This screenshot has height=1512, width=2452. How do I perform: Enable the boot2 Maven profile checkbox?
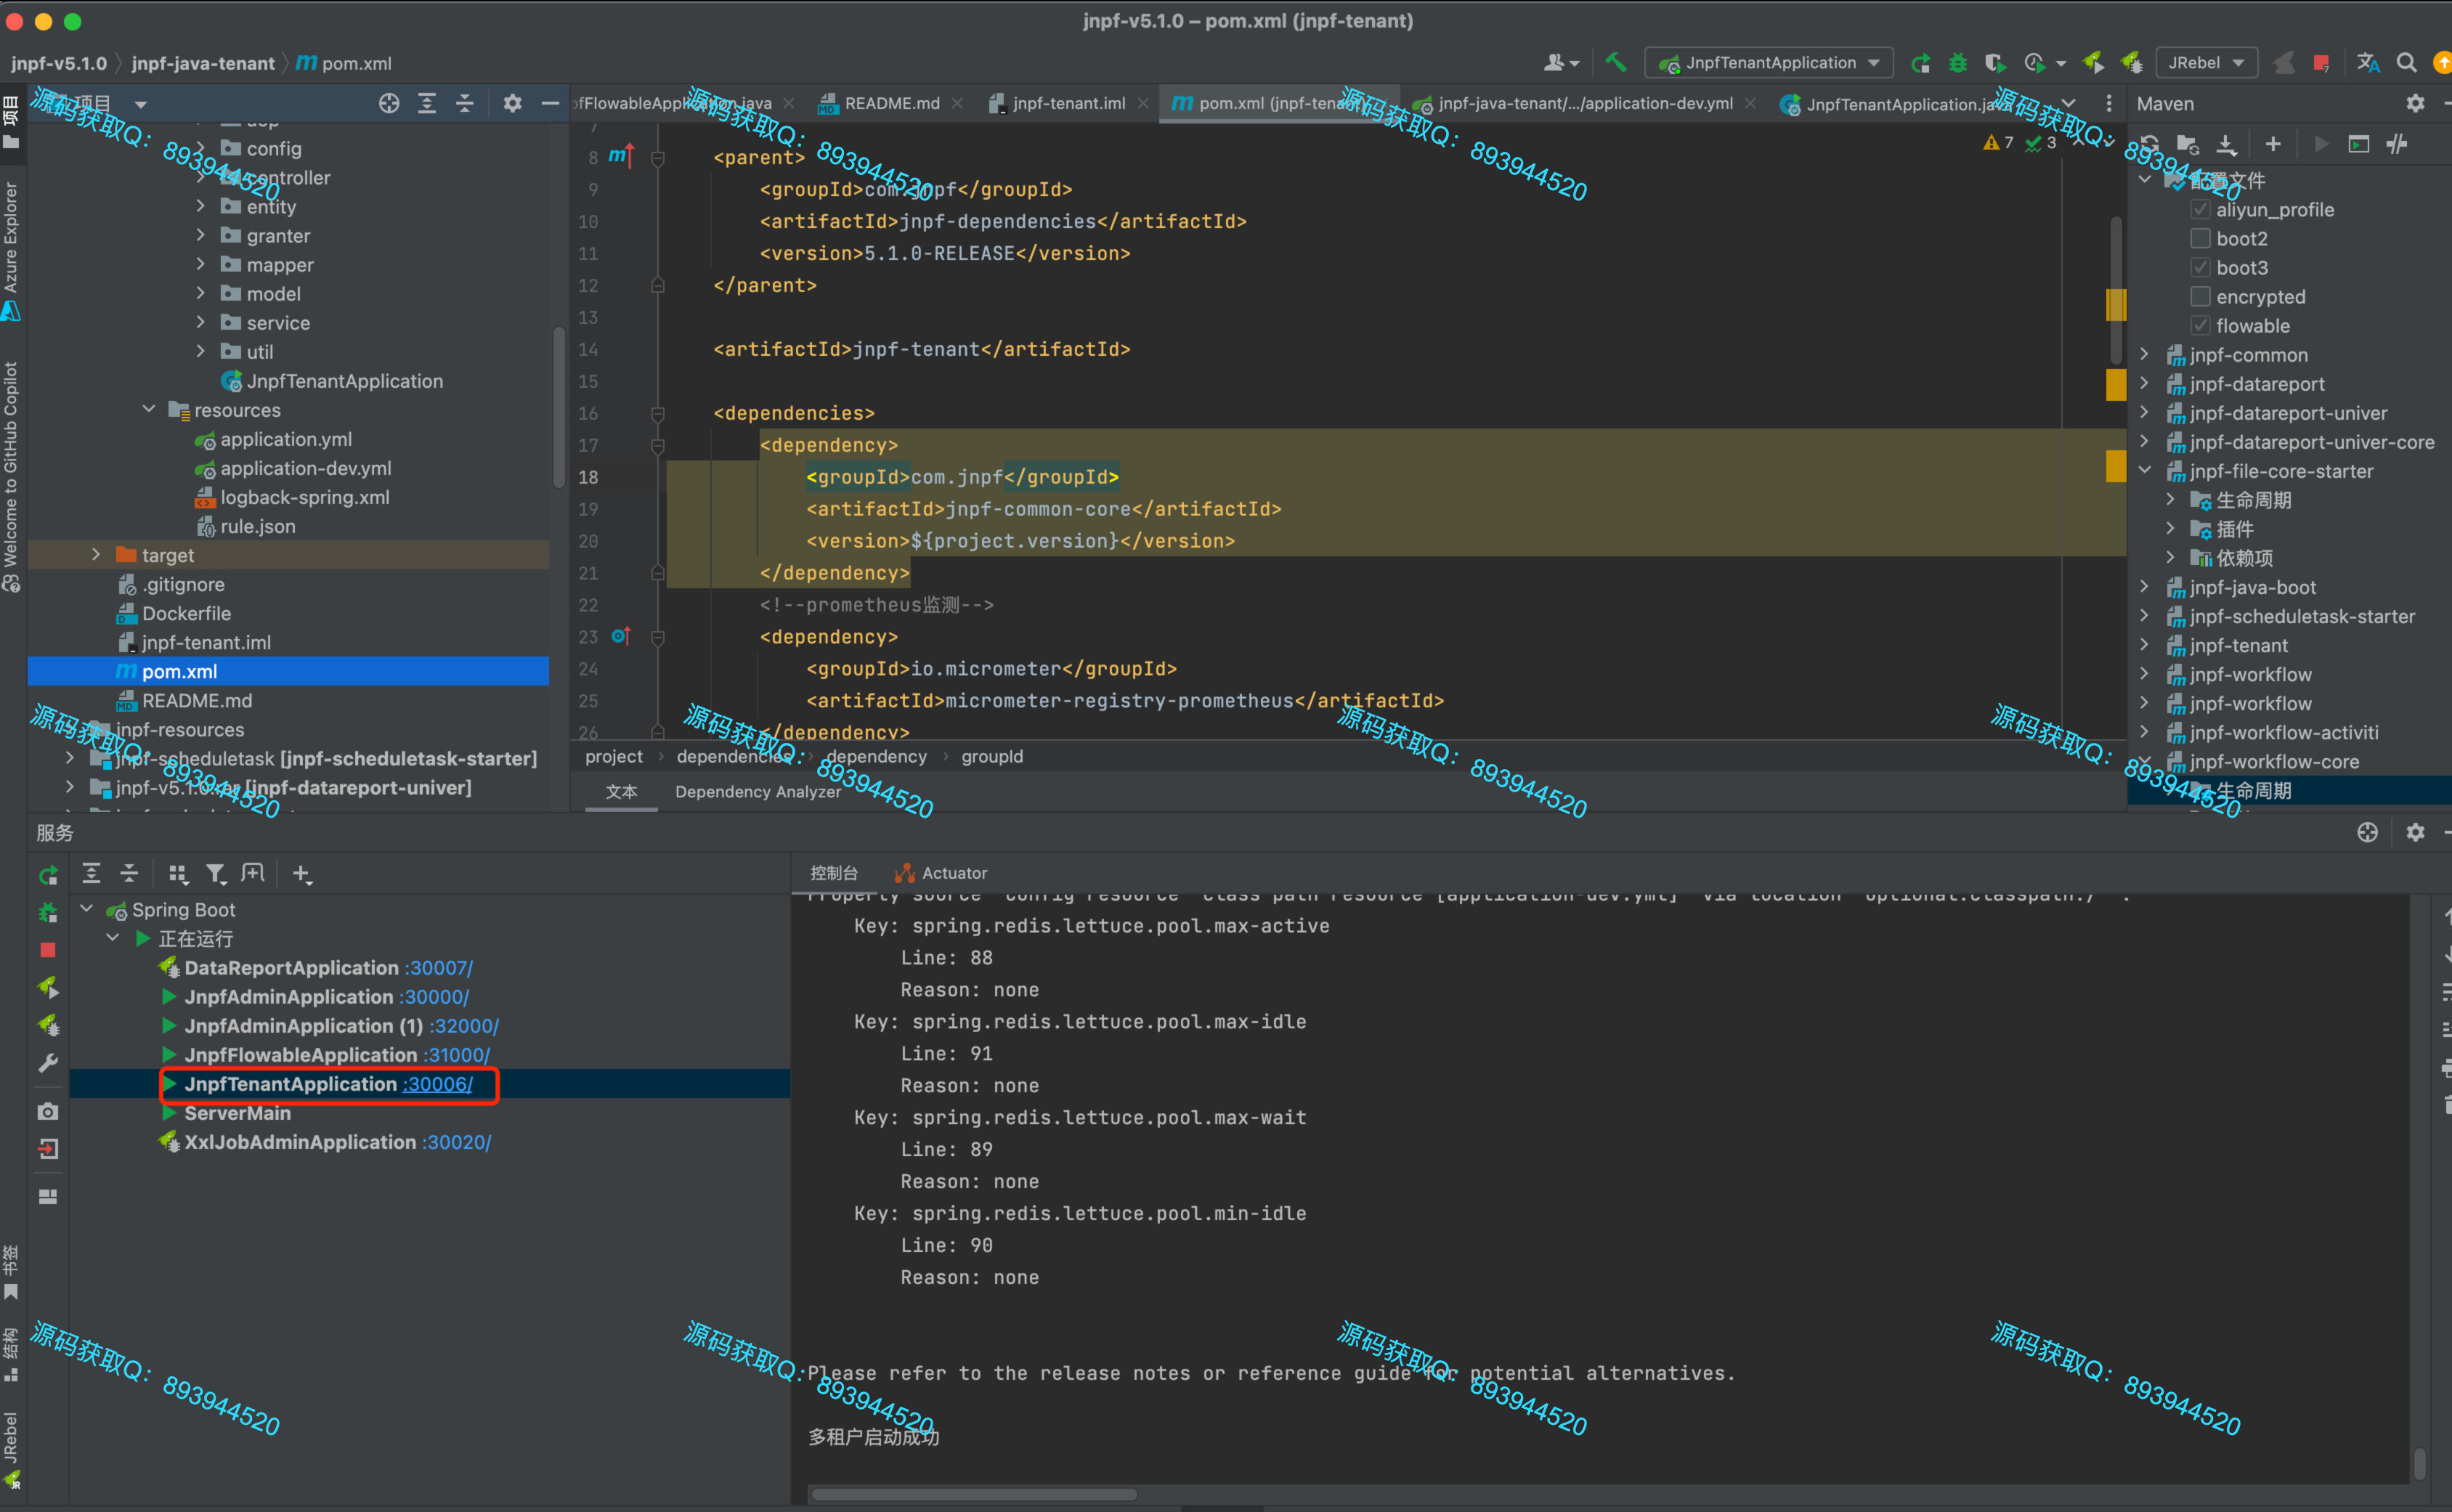2199,238
